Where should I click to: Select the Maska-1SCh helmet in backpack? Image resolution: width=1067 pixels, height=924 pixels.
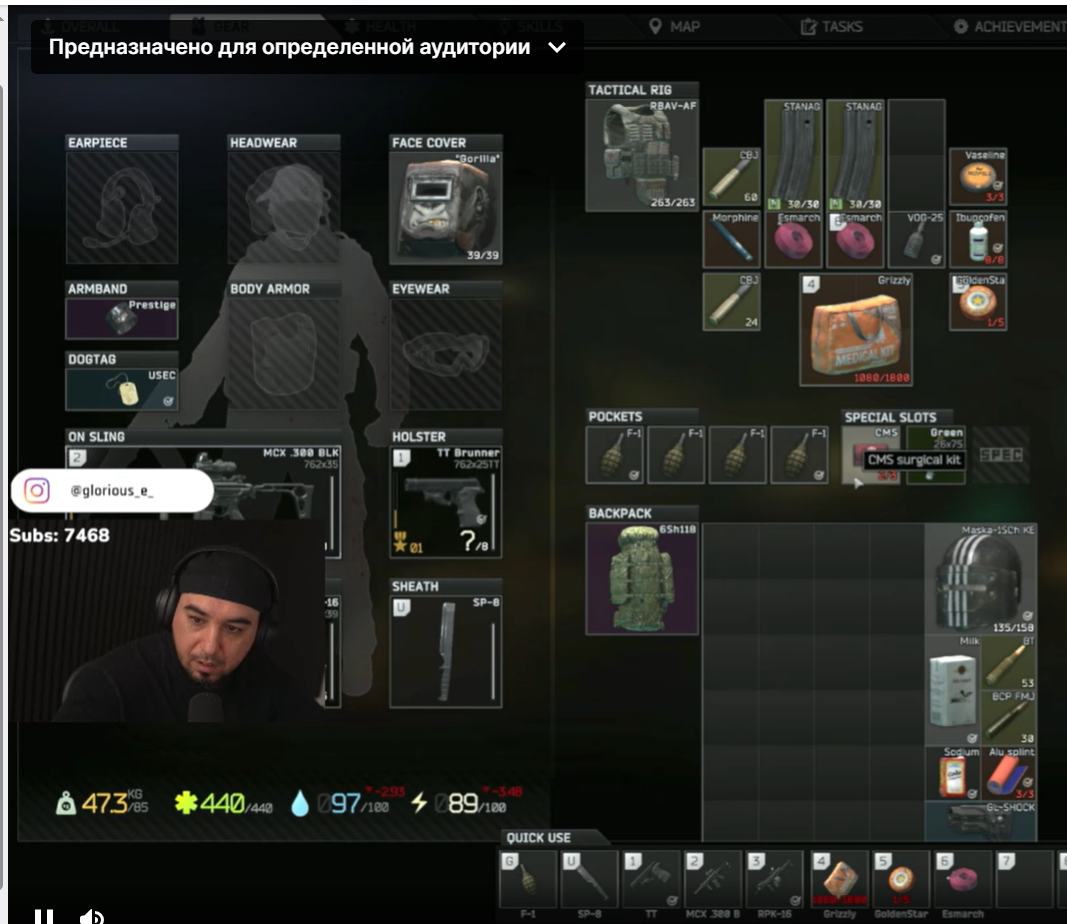tap(981, 579)
